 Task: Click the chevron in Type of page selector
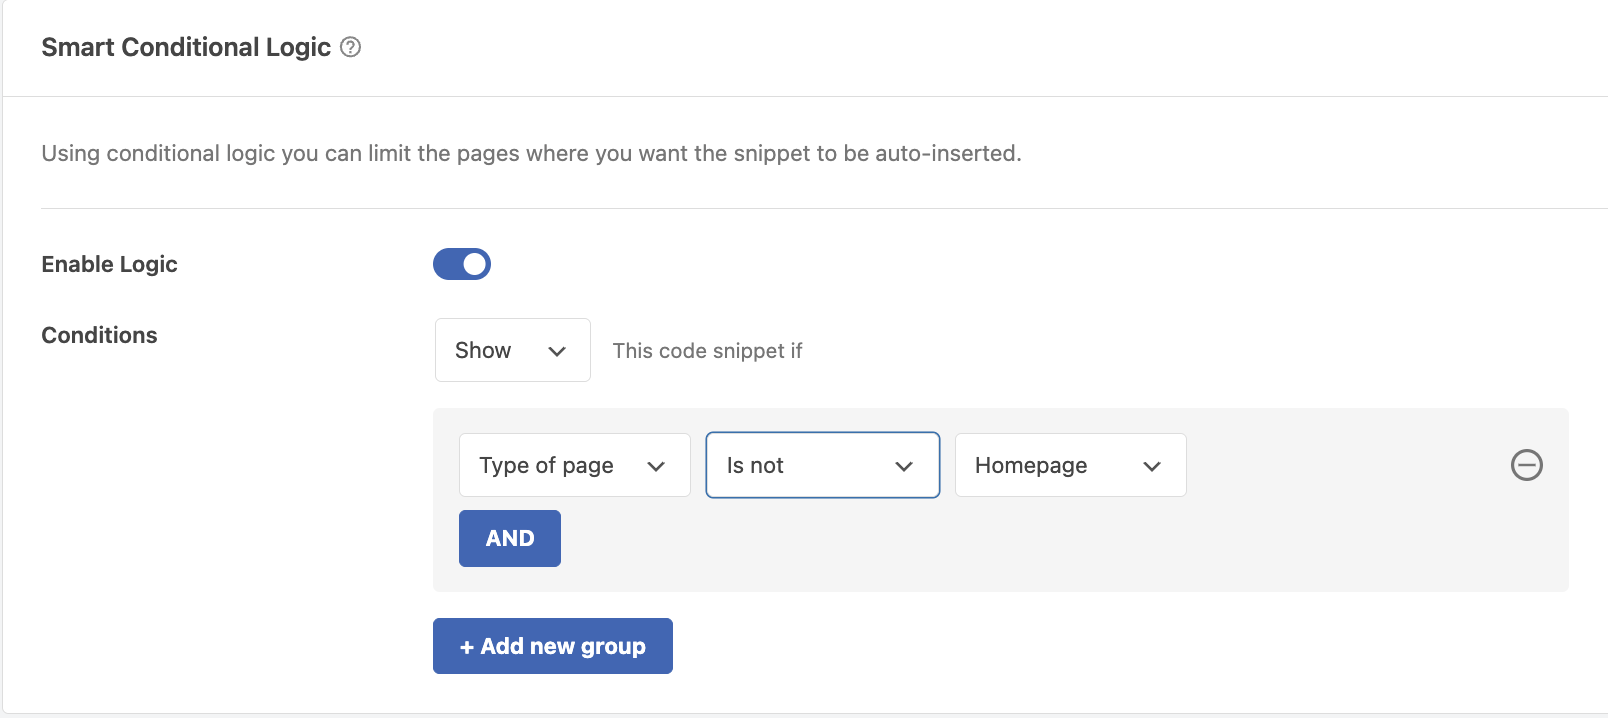(656, 466)
